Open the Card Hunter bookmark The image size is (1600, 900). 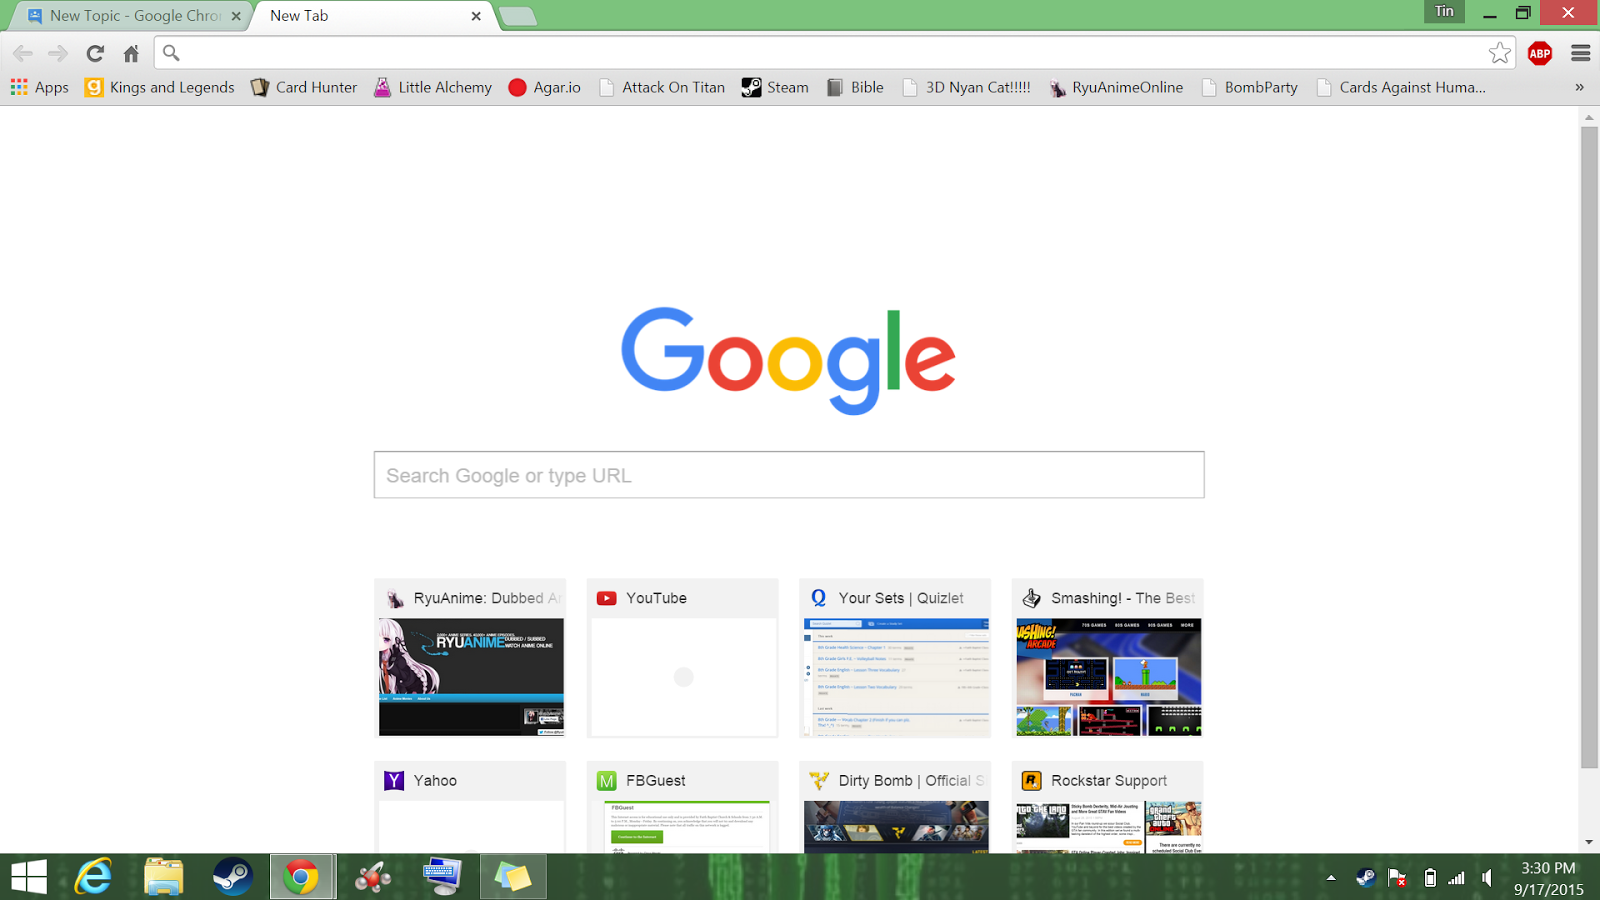(304, 87)
